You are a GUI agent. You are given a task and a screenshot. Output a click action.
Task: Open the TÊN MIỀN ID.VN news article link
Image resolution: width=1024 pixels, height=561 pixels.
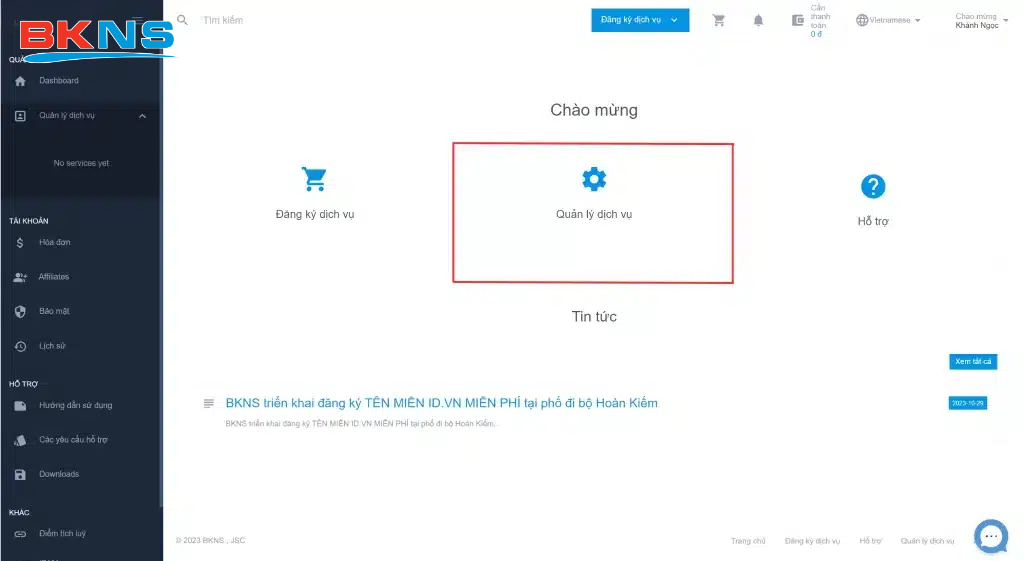(x=441, y=403)
